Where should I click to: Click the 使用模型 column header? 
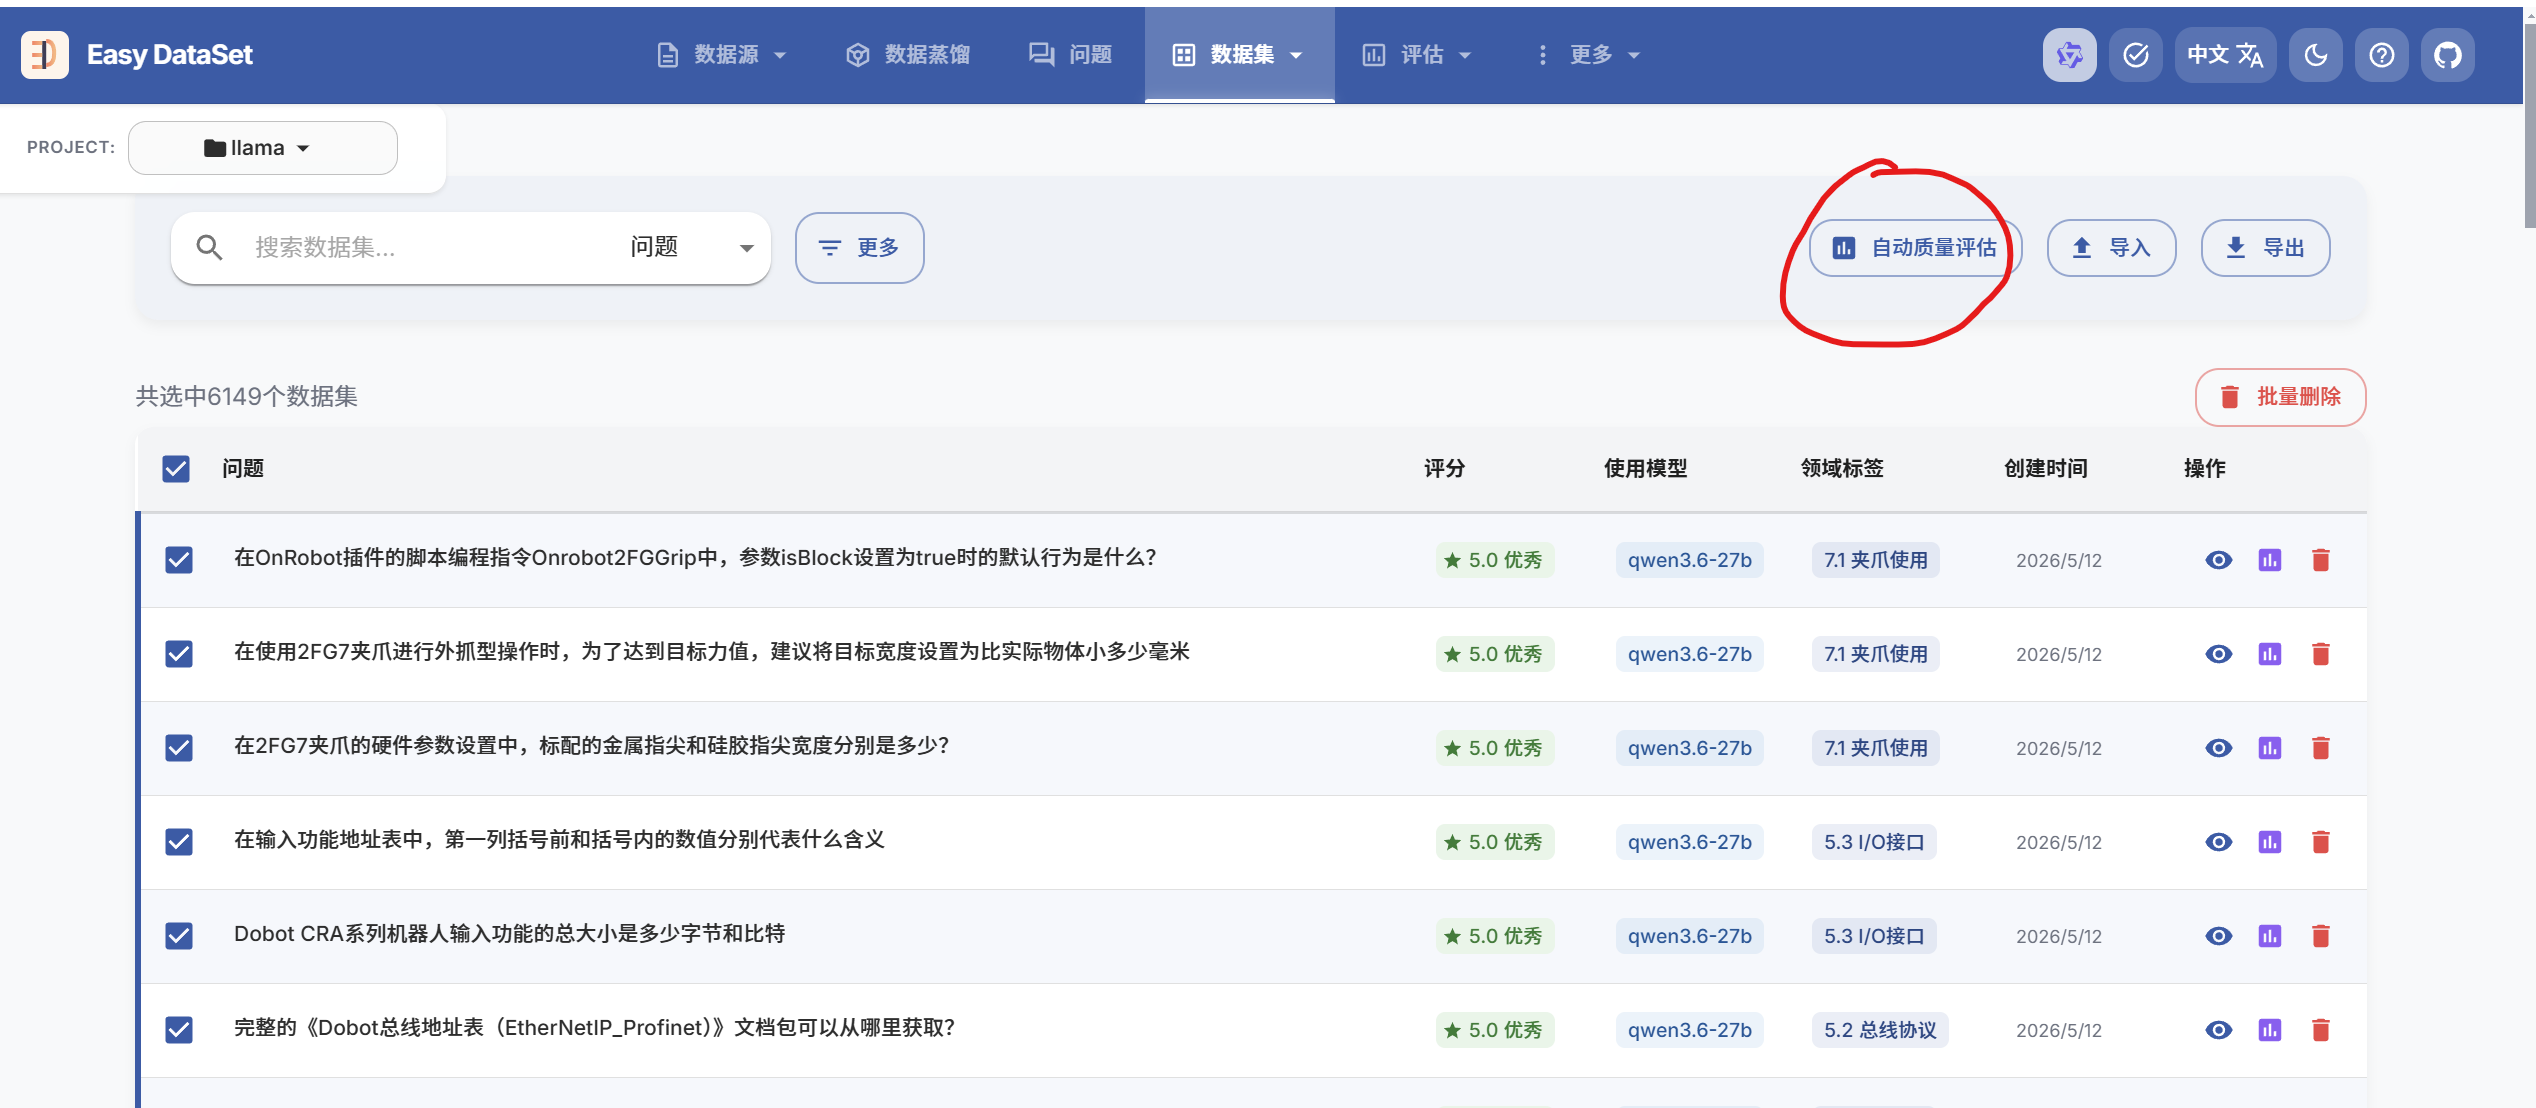pos(1646,468)
